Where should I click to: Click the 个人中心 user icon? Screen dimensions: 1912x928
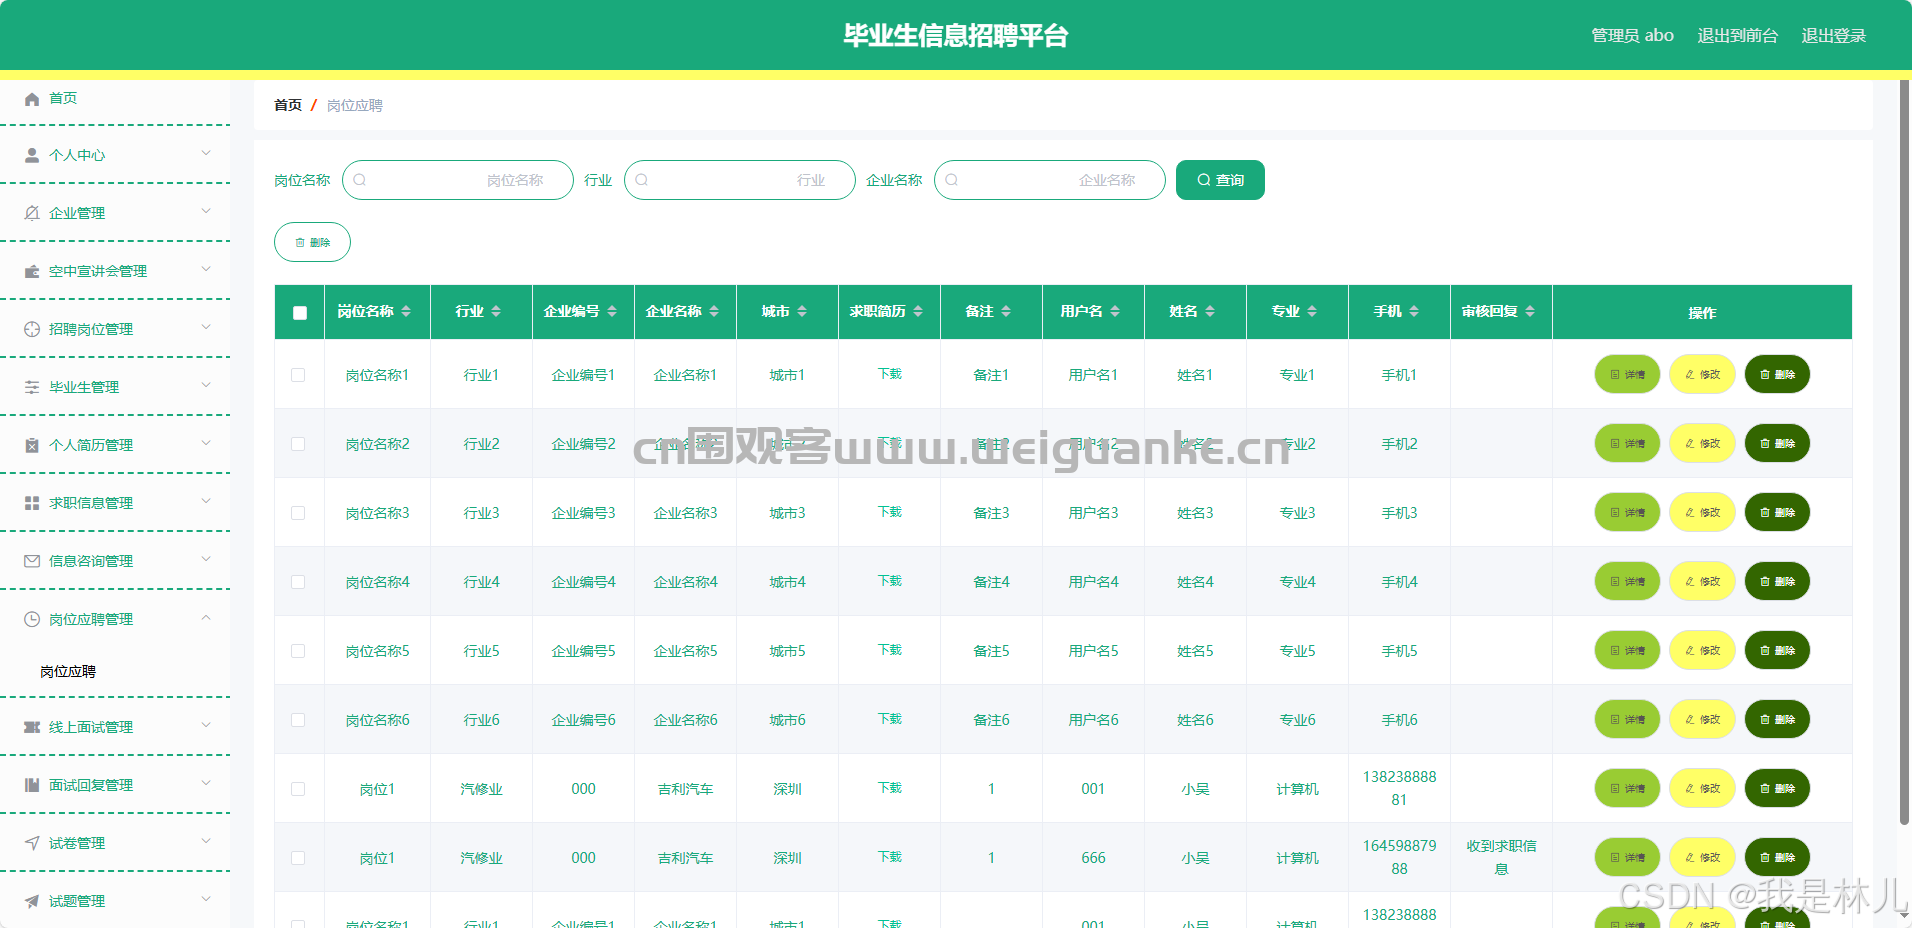pyautogui.click(x=32, y=155)
